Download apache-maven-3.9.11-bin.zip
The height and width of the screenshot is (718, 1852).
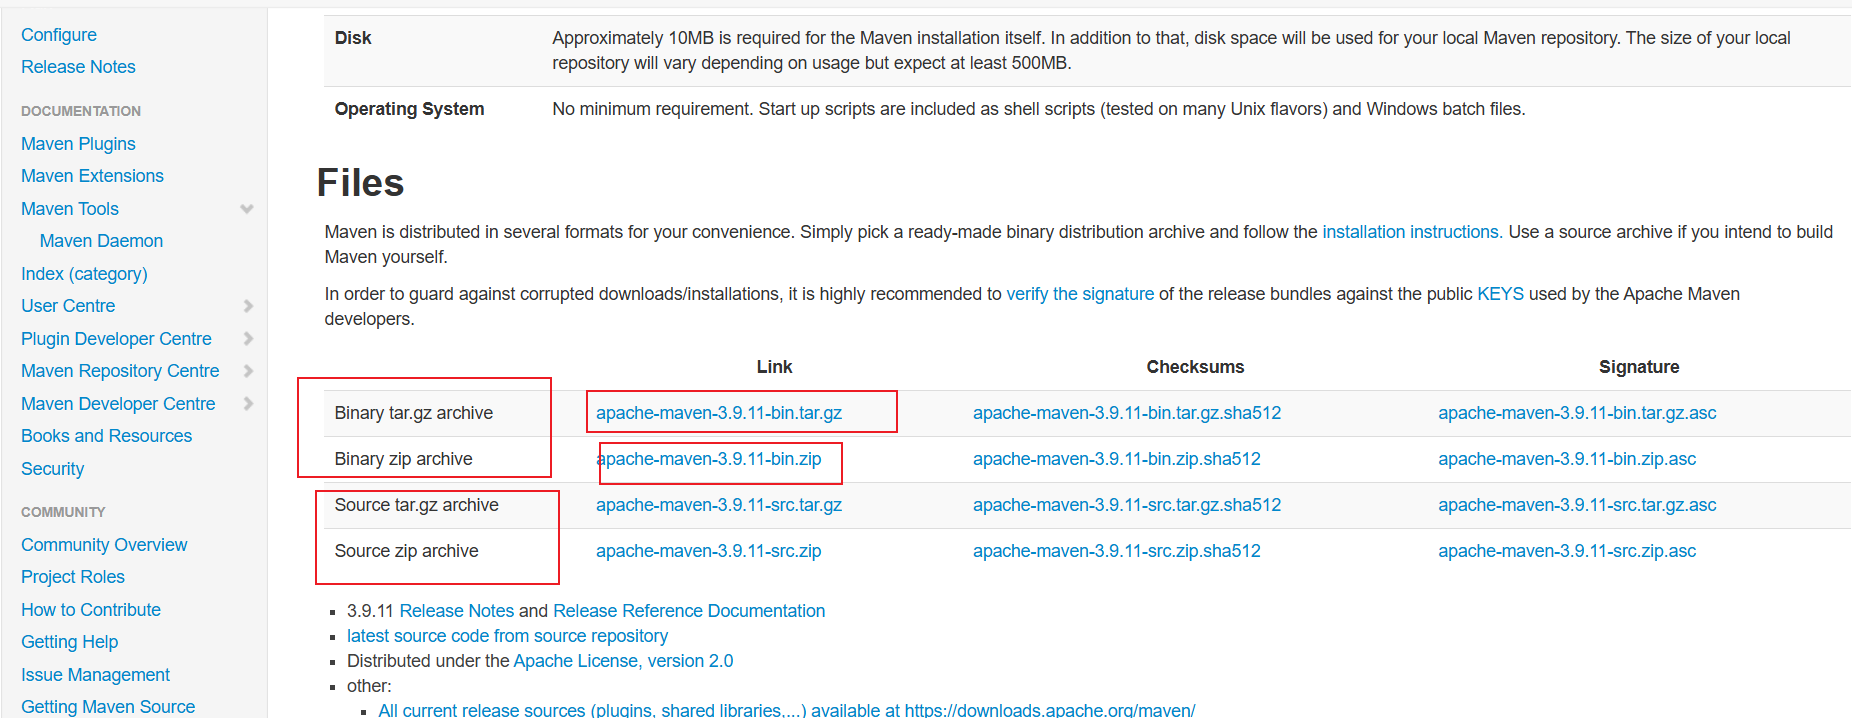709,459
